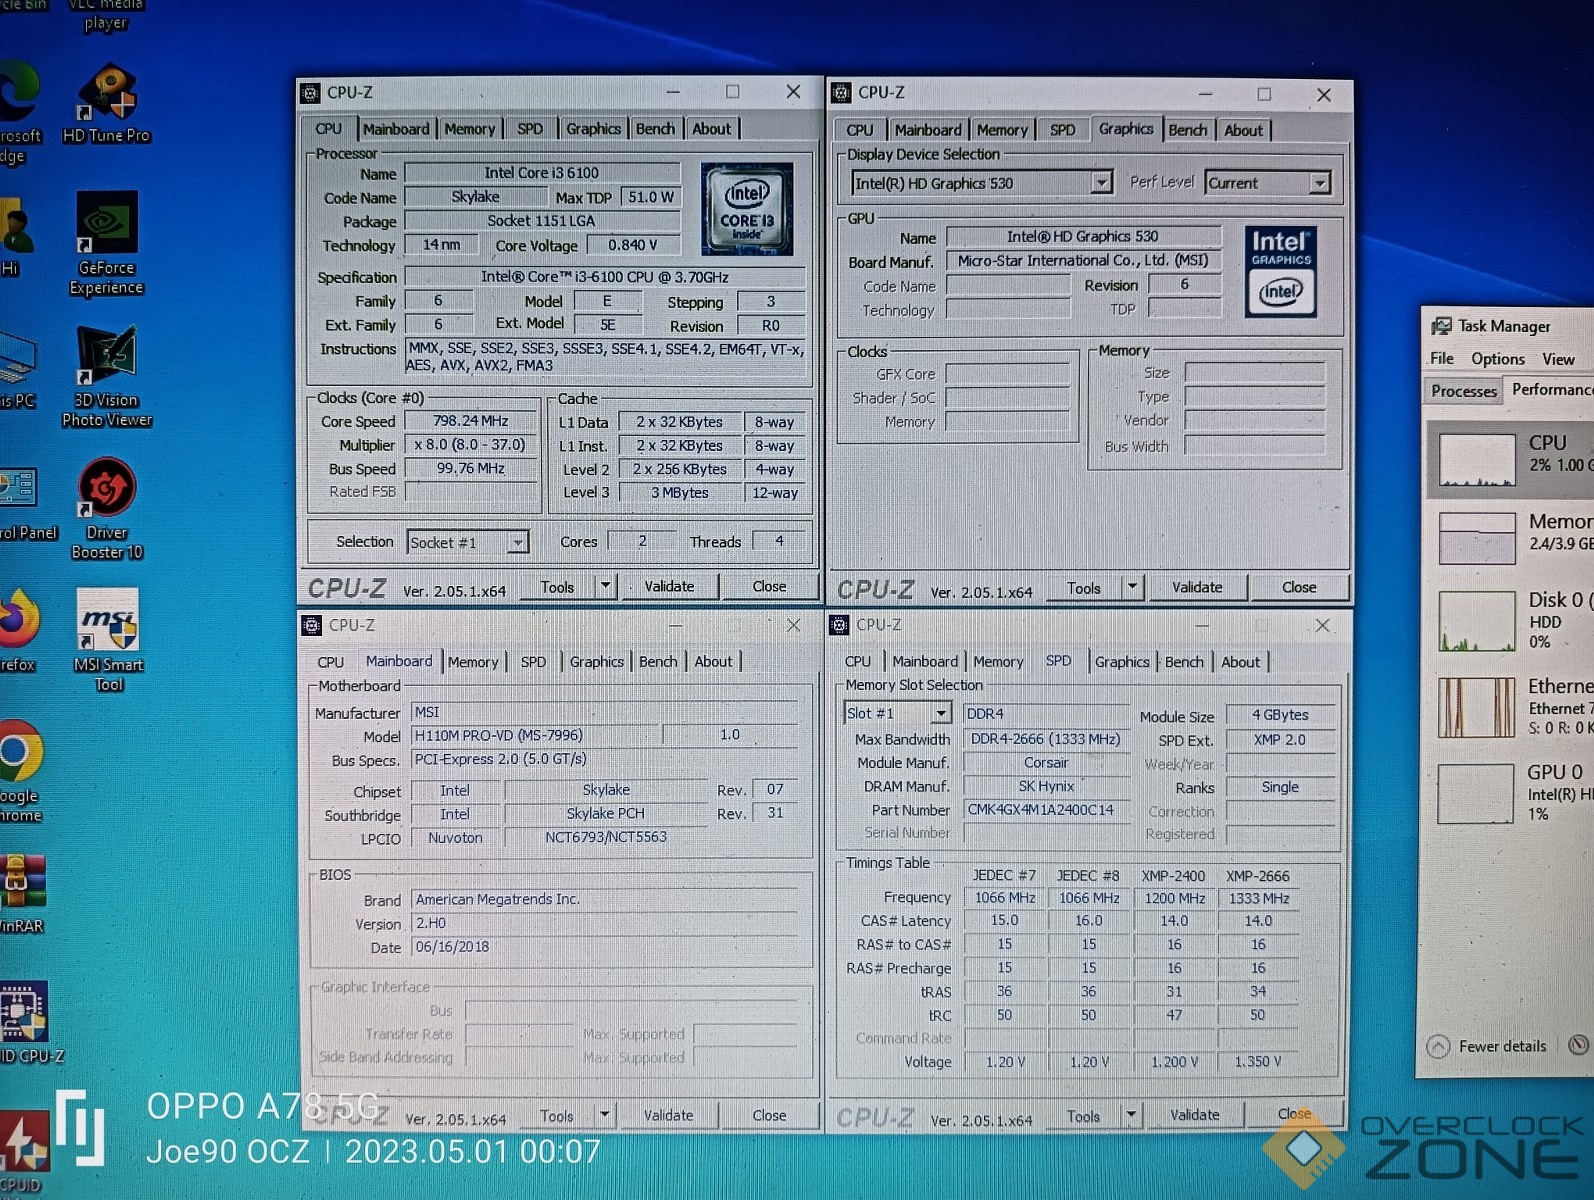Viewport: 1594px width, 1200px height.
Task: Switch to Memory tab in top-left CPU-Z
Action: click(470, 129)
